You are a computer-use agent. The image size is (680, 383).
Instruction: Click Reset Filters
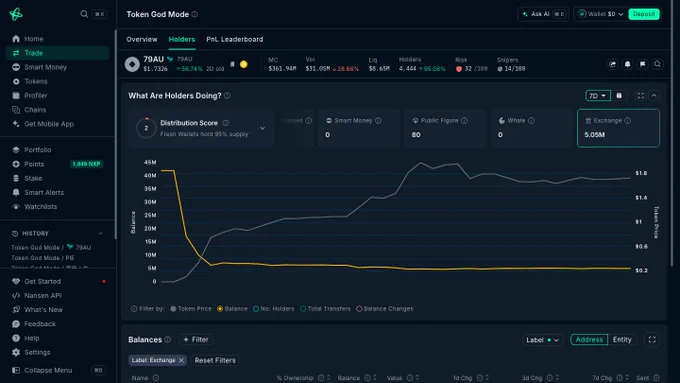tap(215, 360)
